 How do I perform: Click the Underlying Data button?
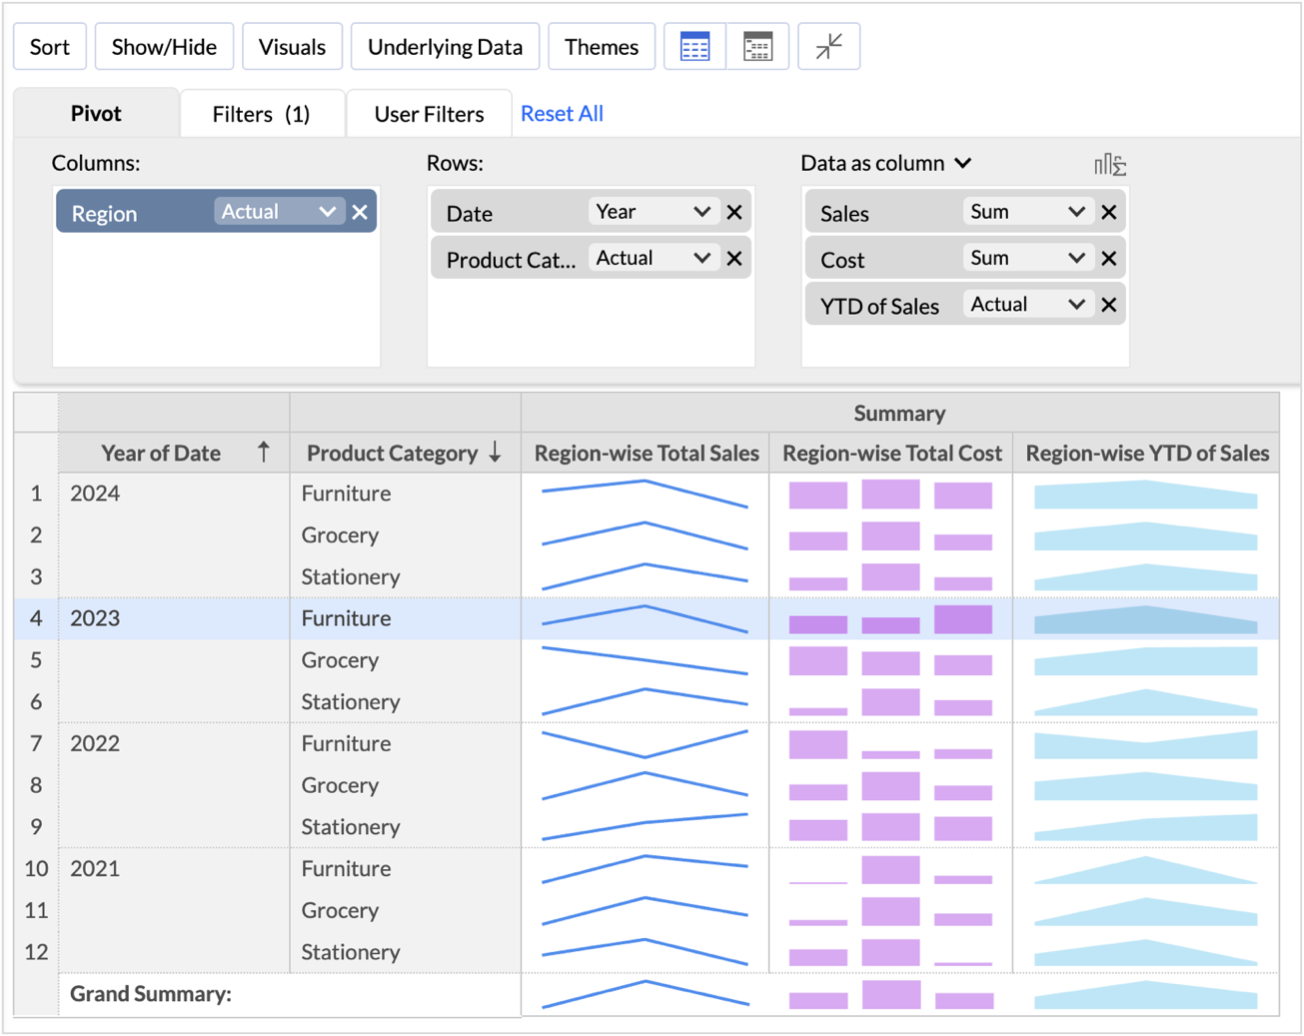tap(444, 46)
